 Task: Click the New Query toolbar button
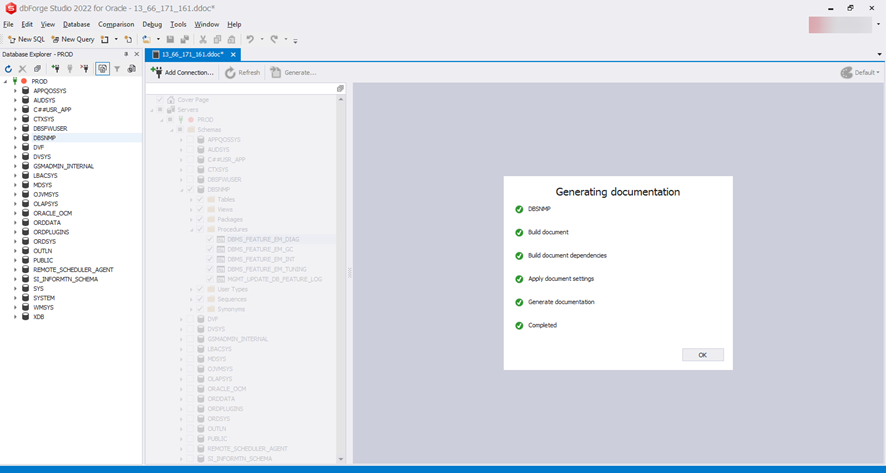click(x=73, y=40)
